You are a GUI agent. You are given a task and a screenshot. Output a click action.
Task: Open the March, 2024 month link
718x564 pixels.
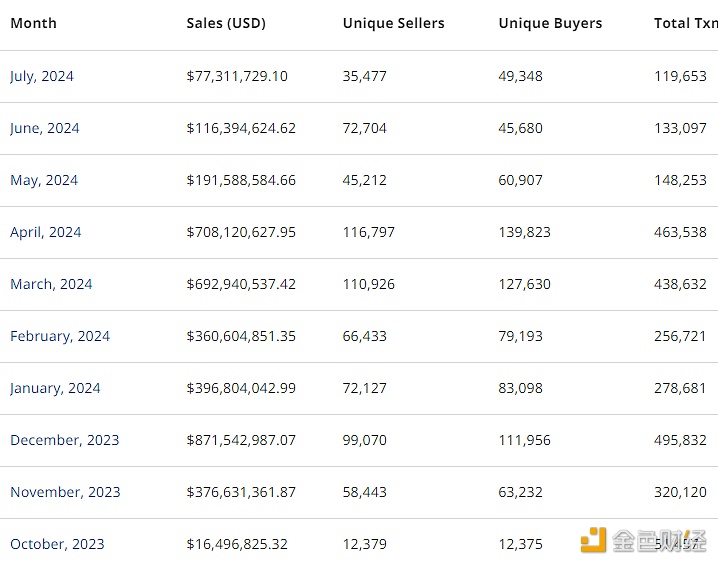coord(51,284)
